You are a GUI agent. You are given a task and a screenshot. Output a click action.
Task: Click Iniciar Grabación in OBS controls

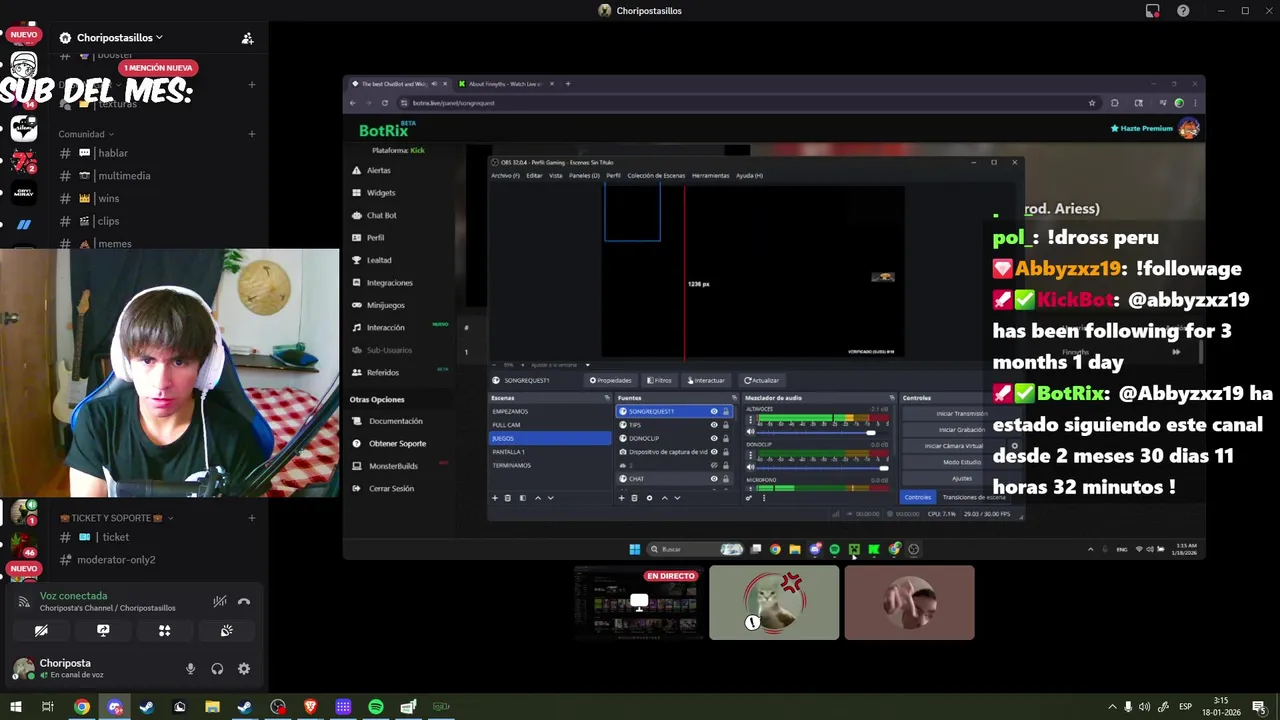961,429
